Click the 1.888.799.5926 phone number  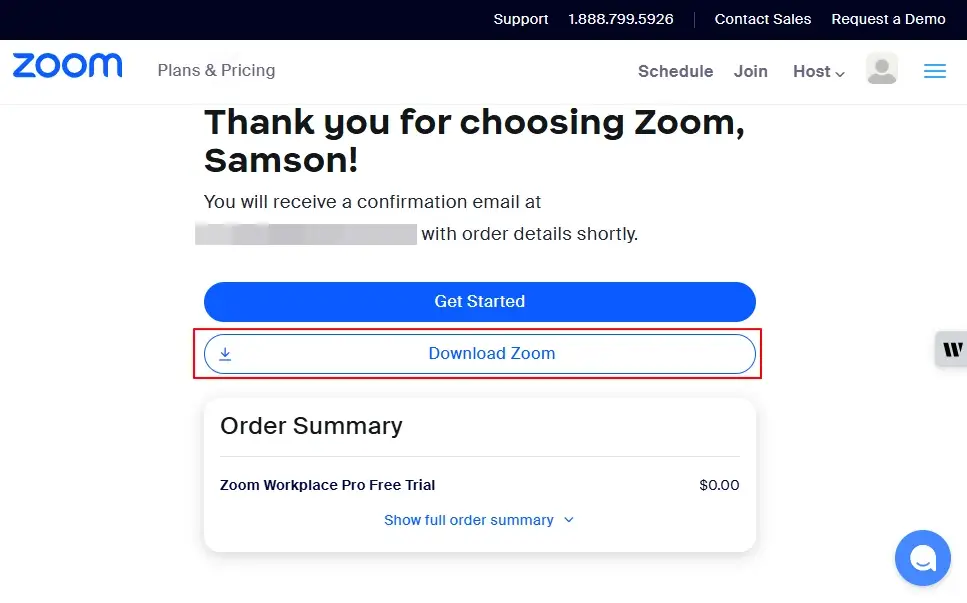(x=621, y=19)
